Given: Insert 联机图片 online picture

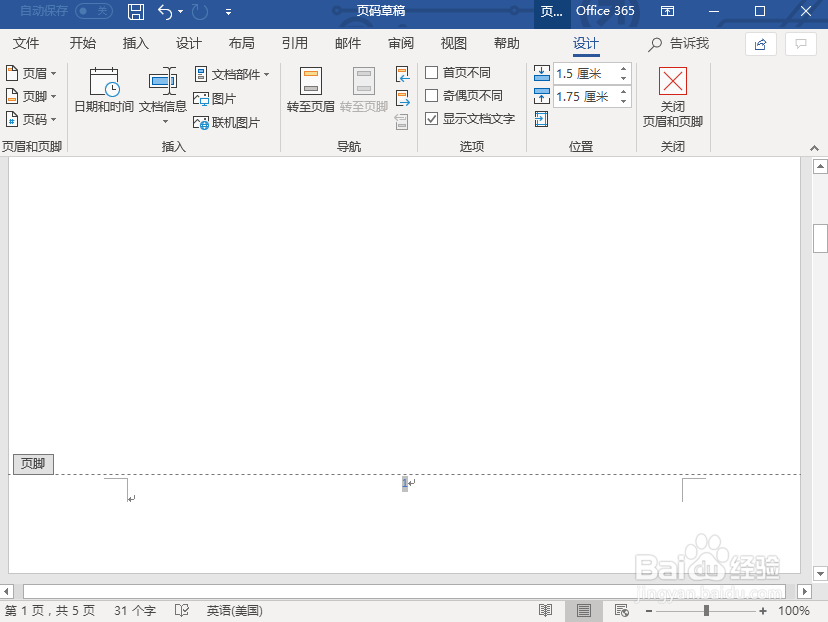Looking at the screenshot, I should point(227,122).
